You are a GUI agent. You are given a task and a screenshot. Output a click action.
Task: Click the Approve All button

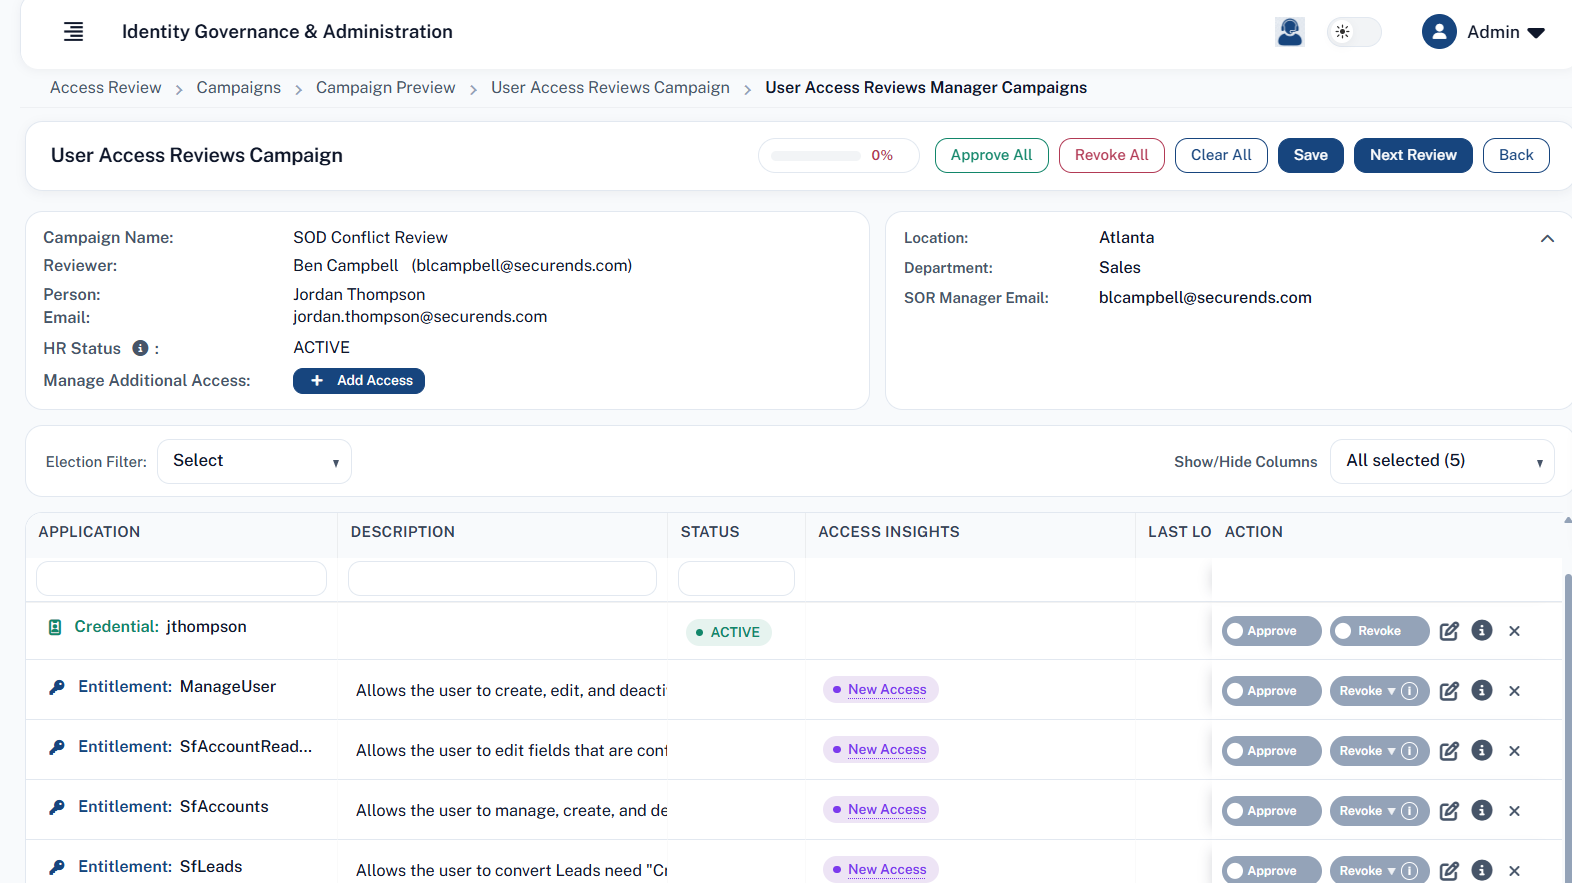point(991,155)
